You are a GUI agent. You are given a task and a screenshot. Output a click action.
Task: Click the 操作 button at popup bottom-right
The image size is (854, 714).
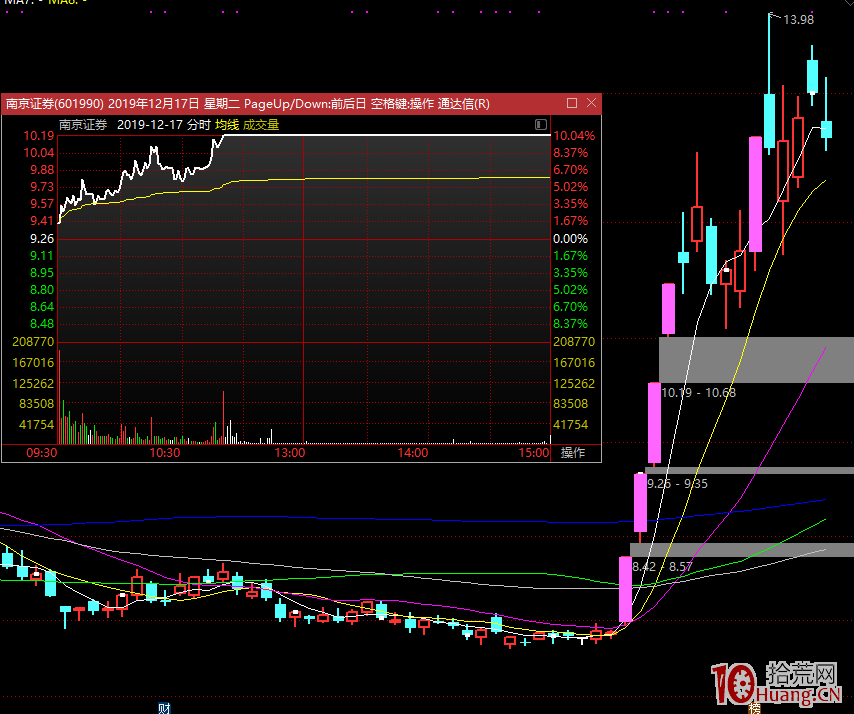coord(573,453)
